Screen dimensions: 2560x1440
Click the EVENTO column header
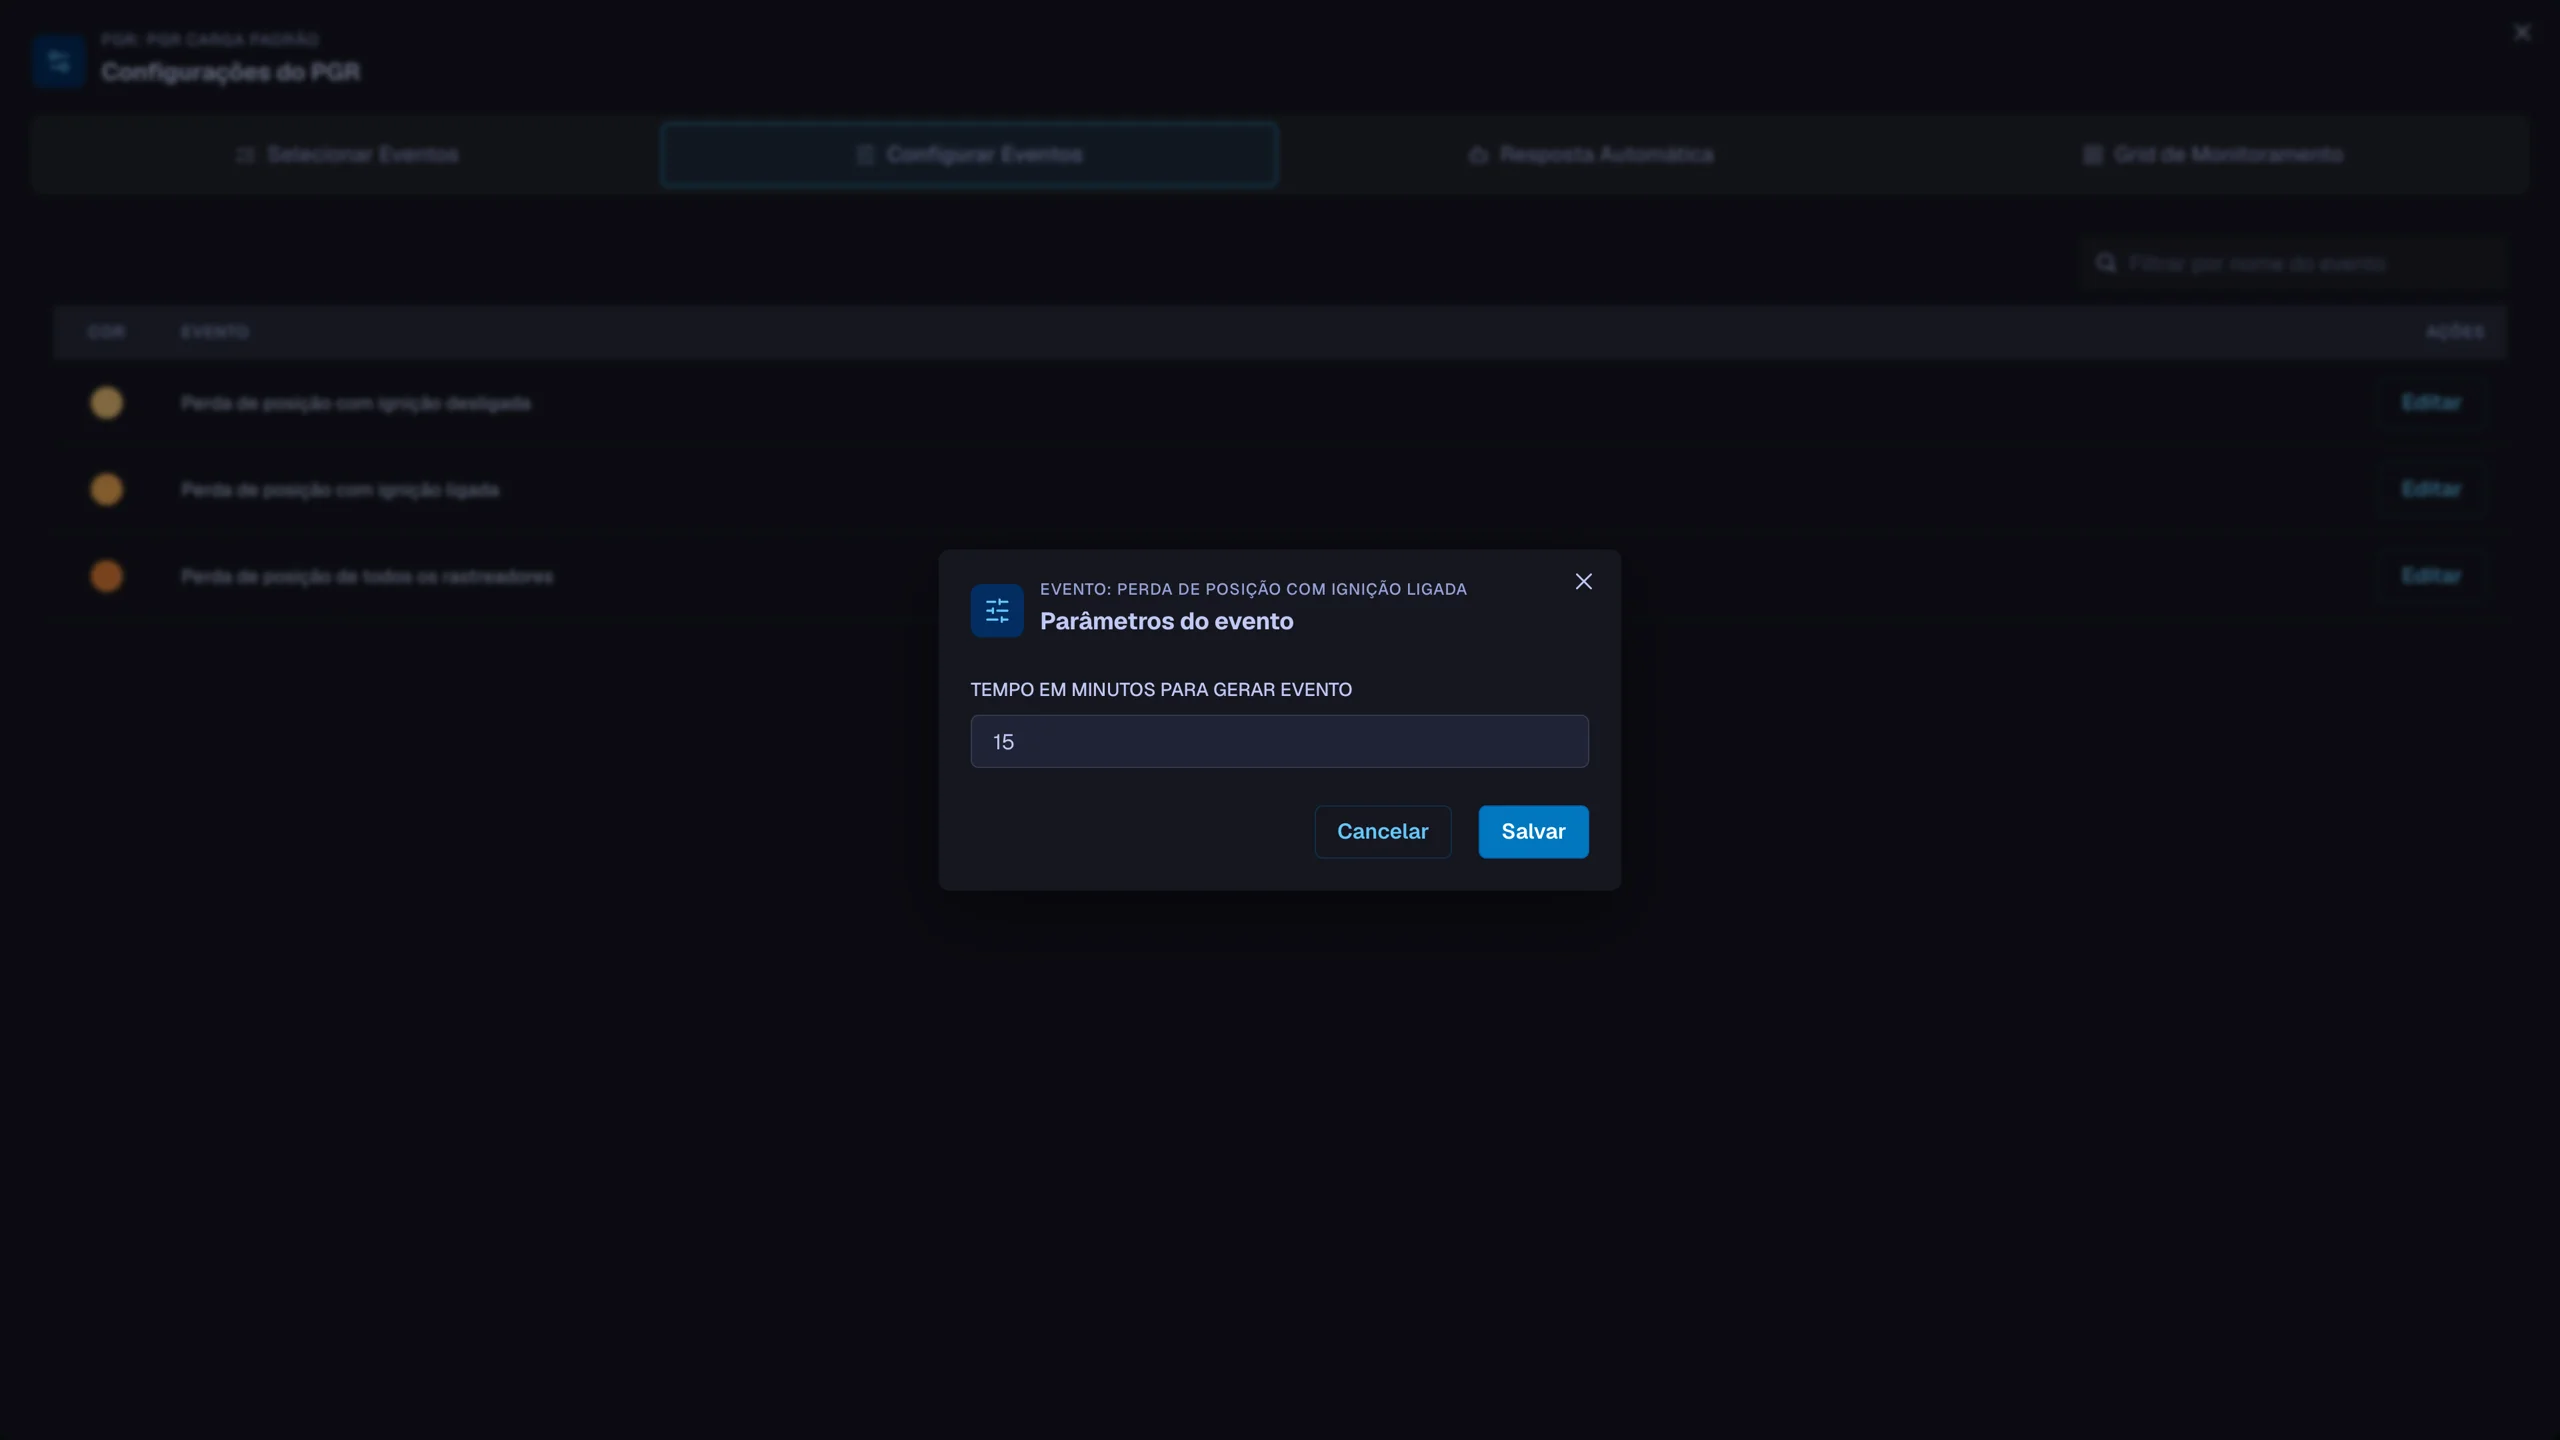[x=215, y=332]
